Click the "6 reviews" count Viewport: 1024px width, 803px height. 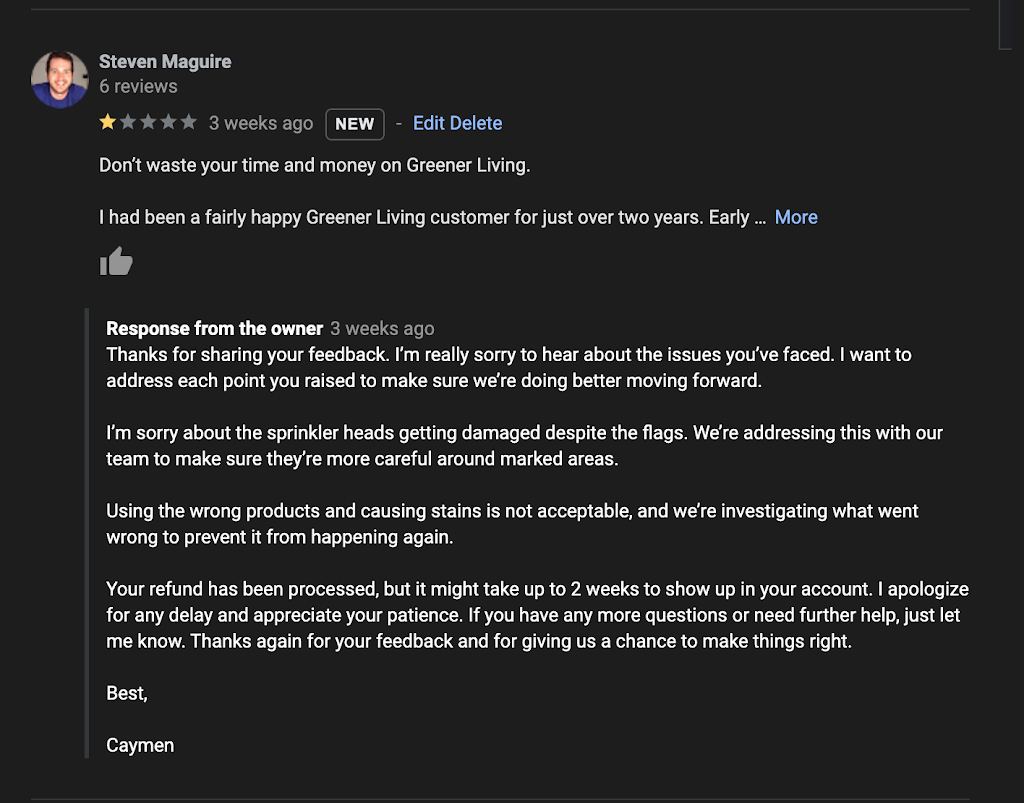[138, 86]
